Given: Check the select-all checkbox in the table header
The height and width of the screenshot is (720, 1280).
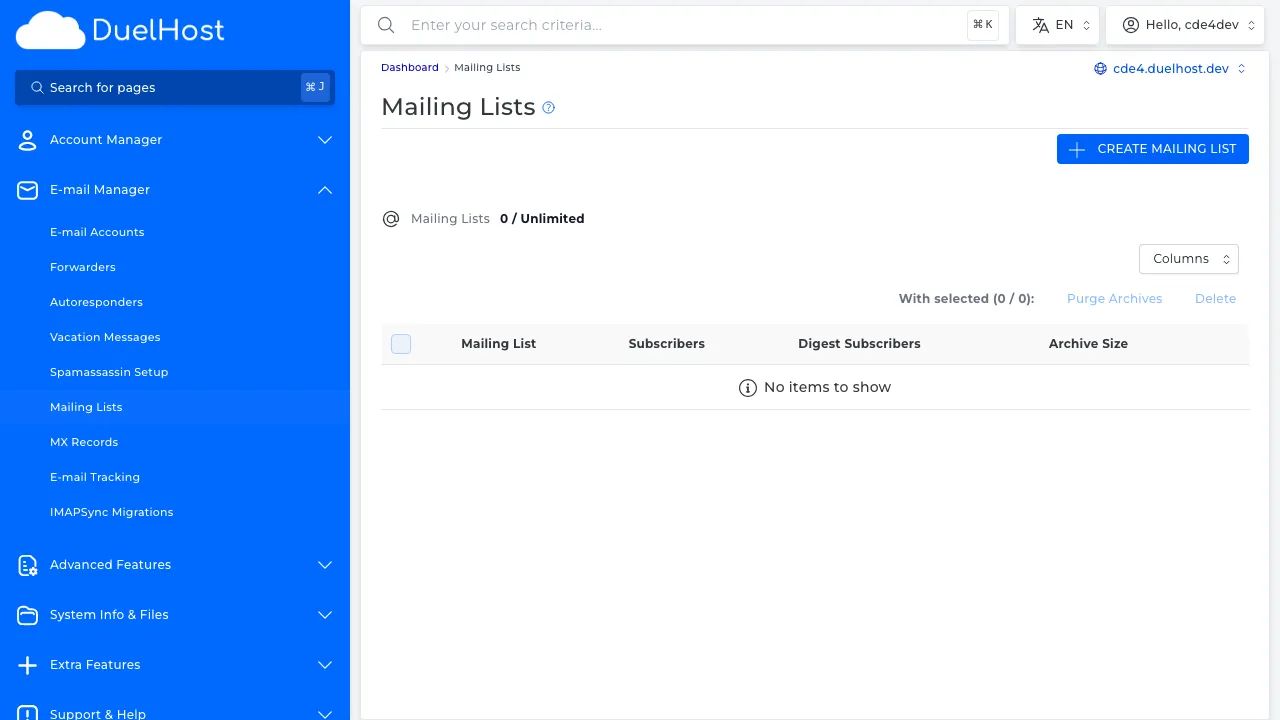Looking at the screenshot, I should coord(401,343).
